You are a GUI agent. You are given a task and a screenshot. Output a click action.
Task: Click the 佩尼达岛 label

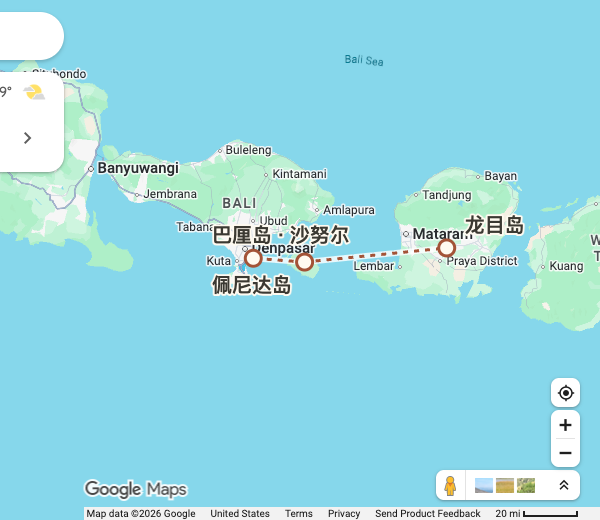[252, 285]
